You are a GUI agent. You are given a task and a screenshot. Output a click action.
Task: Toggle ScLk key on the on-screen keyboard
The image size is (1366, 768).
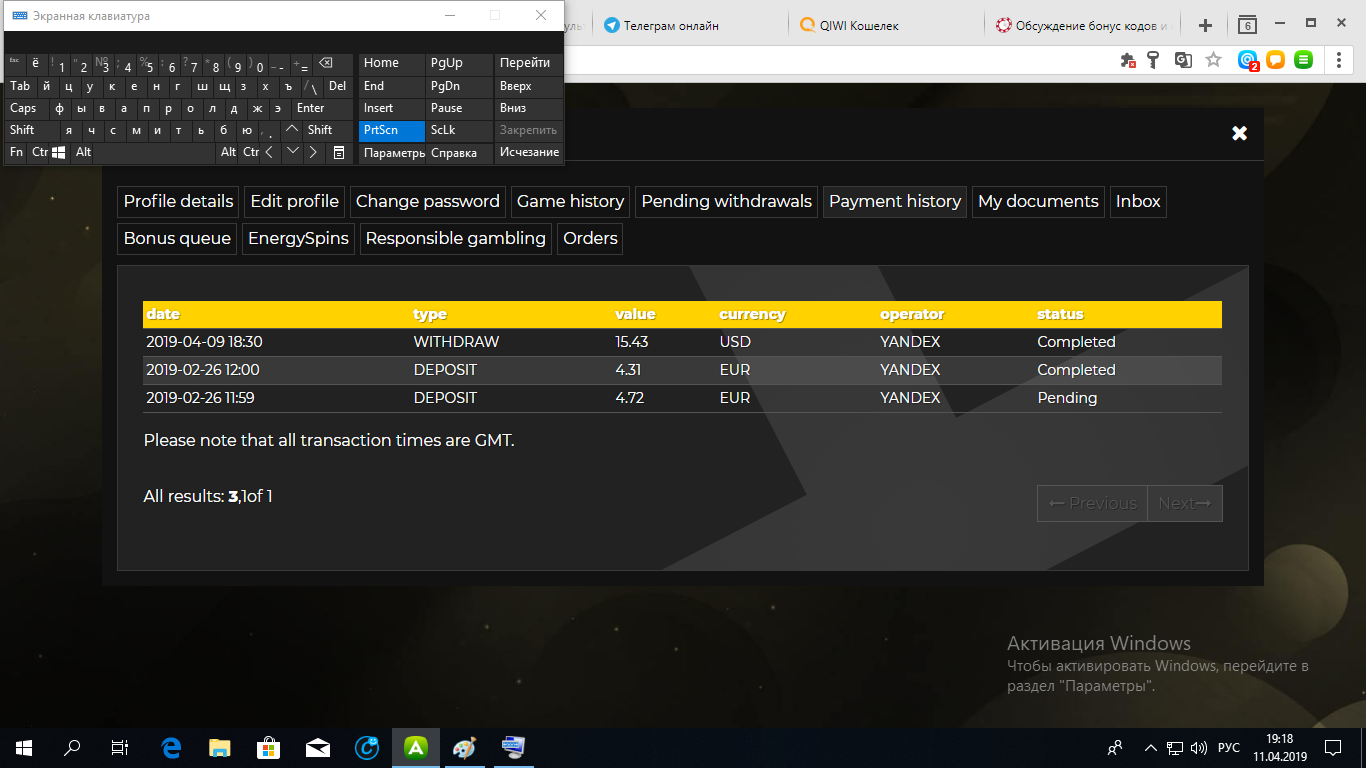tap(444, 130)
